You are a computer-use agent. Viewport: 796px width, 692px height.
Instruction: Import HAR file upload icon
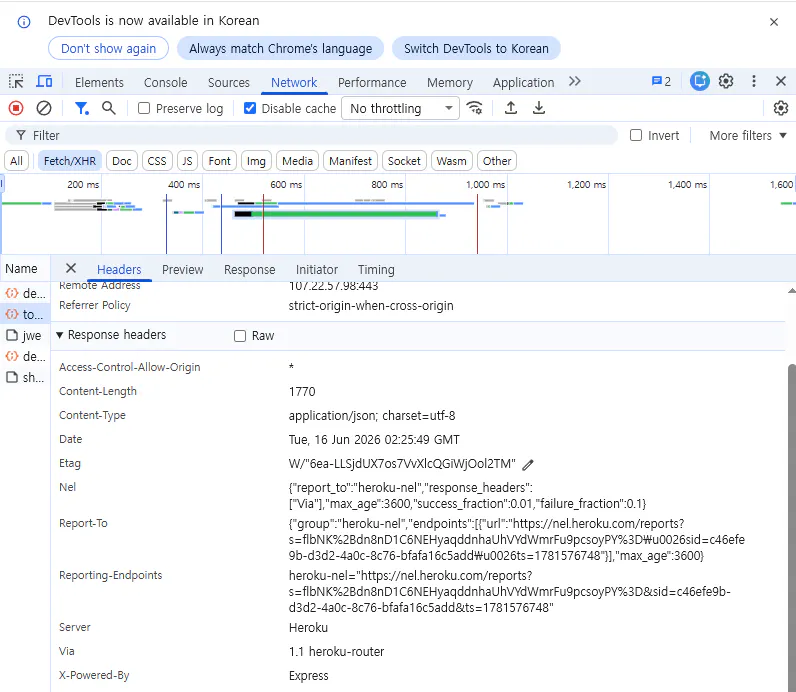[x=511, y=108]
